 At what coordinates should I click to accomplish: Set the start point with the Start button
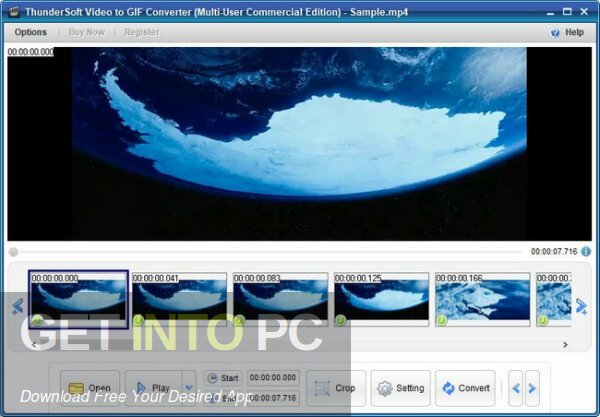(x=223, y=378)
